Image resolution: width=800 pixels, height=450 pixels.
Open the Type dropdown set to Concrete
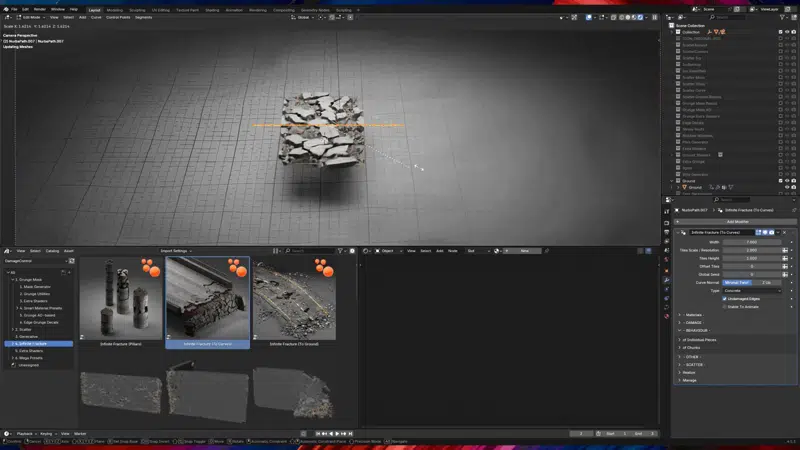752,291
